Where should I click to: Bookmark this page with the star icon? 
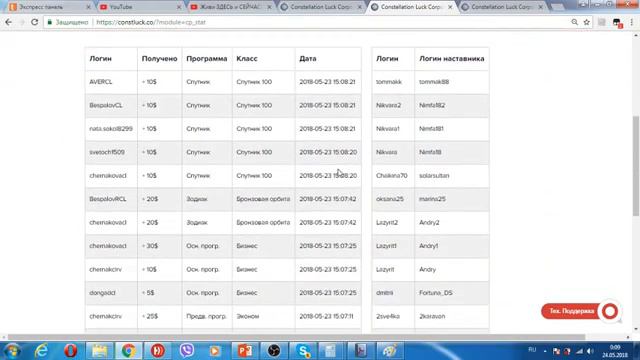(x=587, y=22)
